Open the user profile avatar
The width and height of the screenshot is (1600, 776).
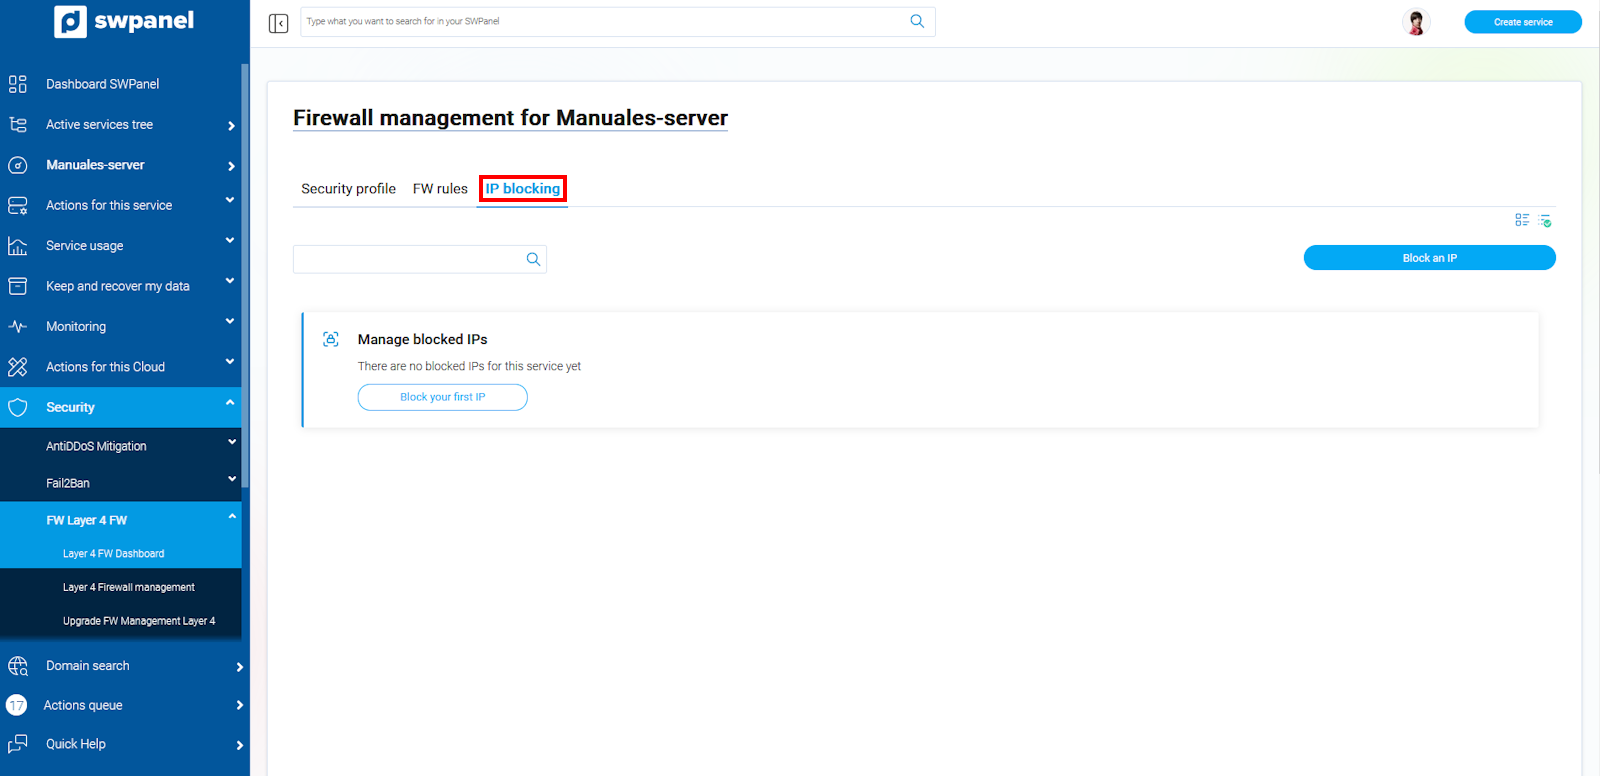pos(1416,22)
